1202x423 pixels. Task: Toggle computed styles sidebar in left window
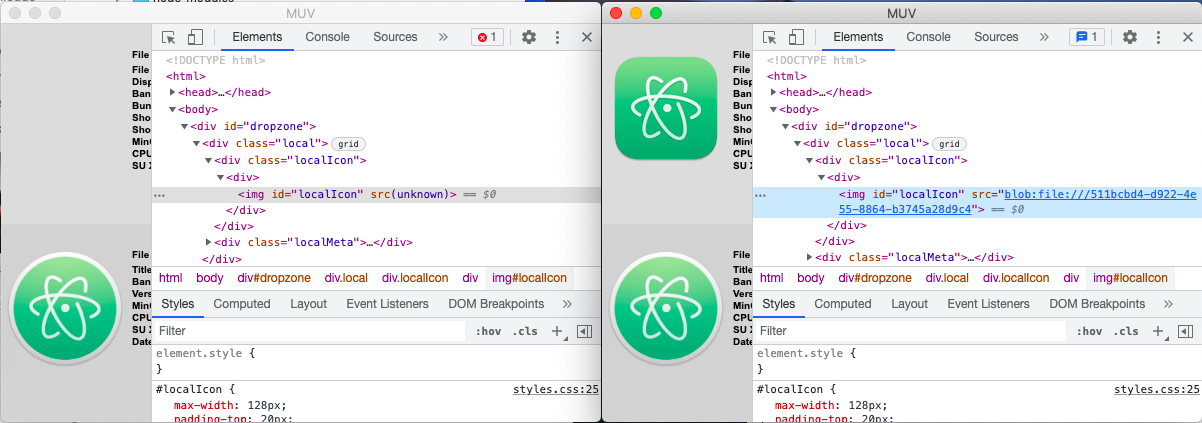click(x=585, y=331)
